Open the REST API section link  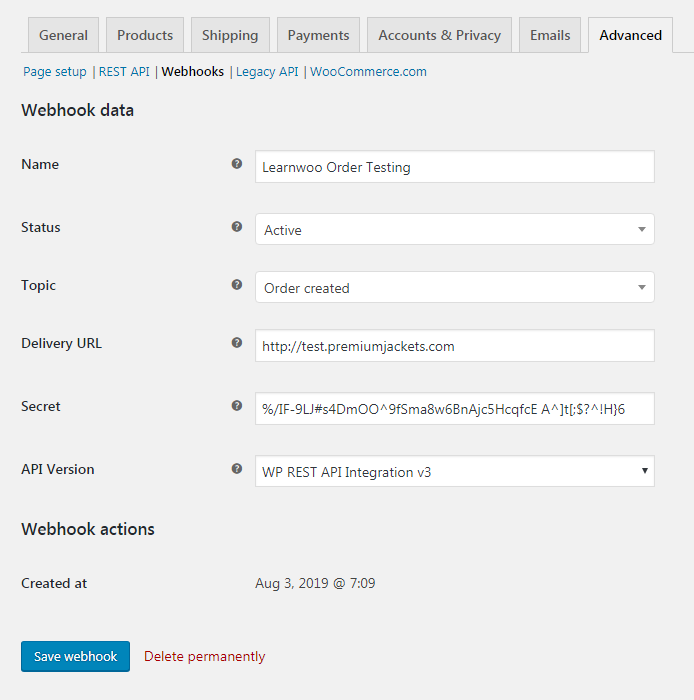pyautogui.click(x=124, y=71)
